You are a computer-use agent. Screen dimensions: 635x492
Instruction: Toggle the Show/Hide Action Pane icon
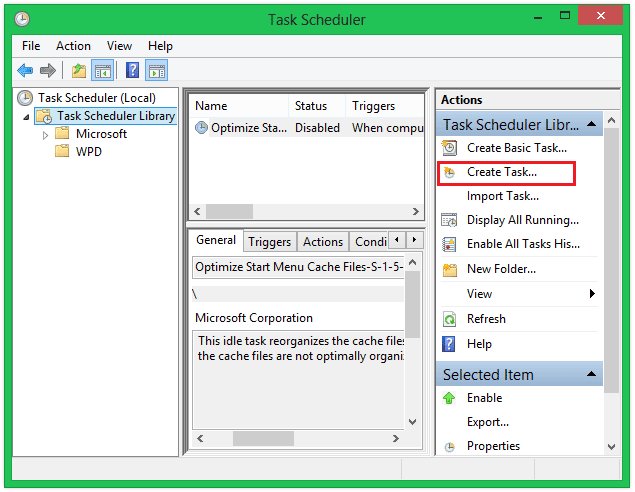(157, 71)
